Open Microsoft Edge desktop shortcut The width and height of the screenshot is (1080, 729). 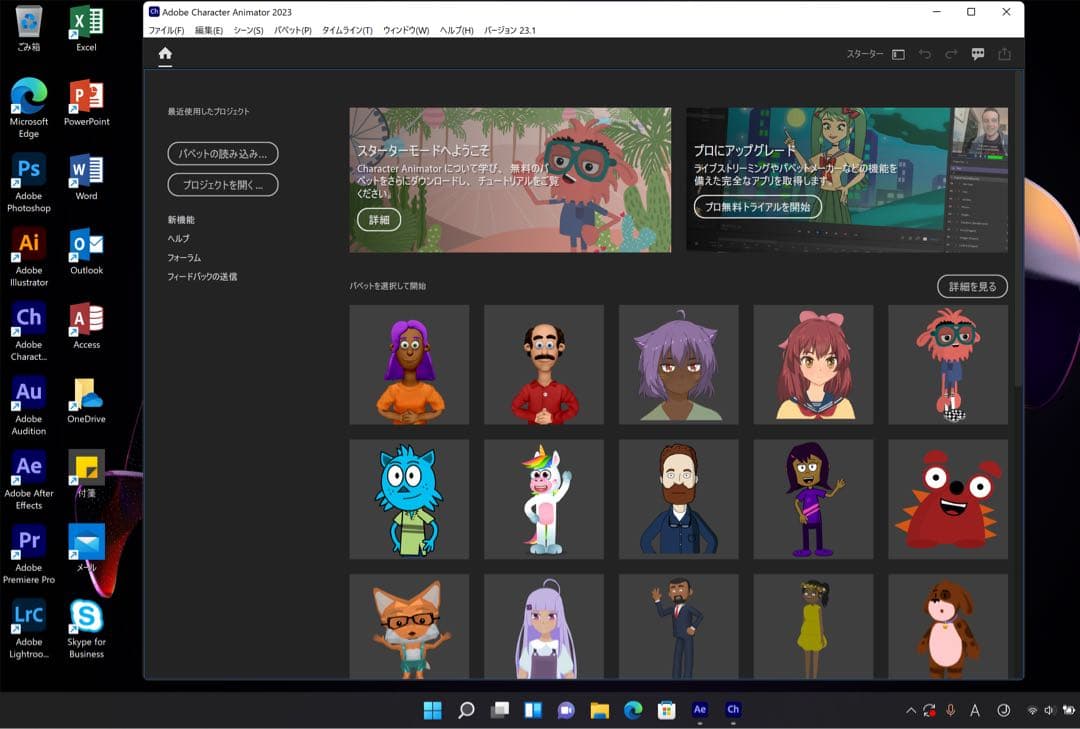click(x=29, y=109)
